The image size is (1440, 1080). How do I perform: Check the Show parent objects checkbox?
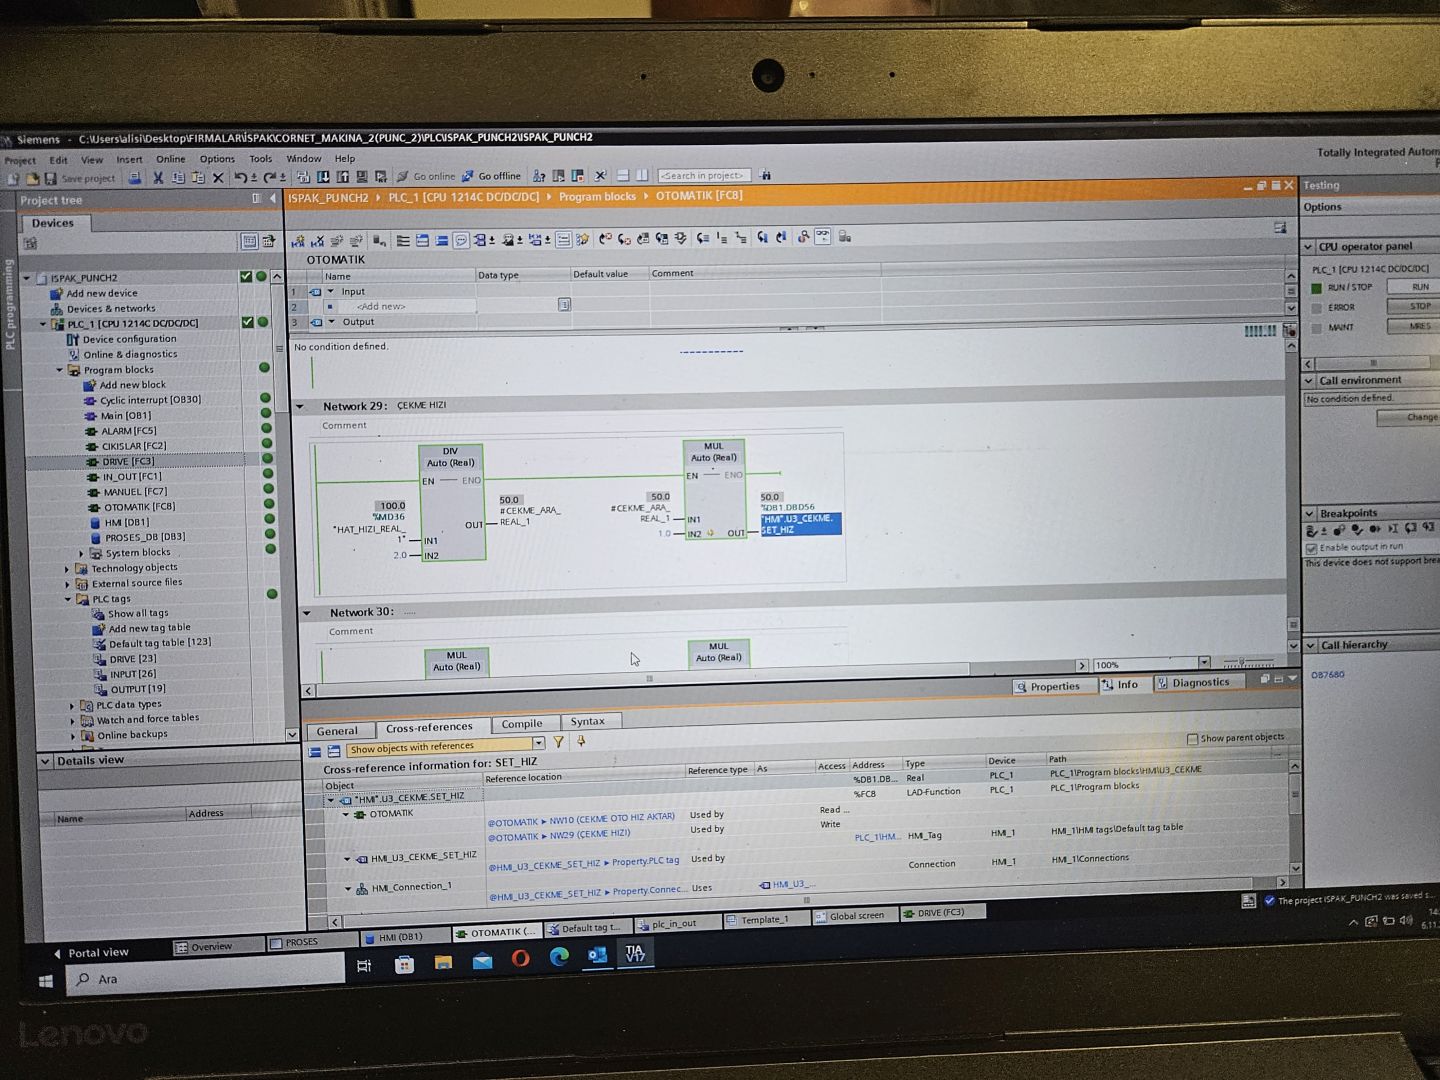click(1192, 739)
